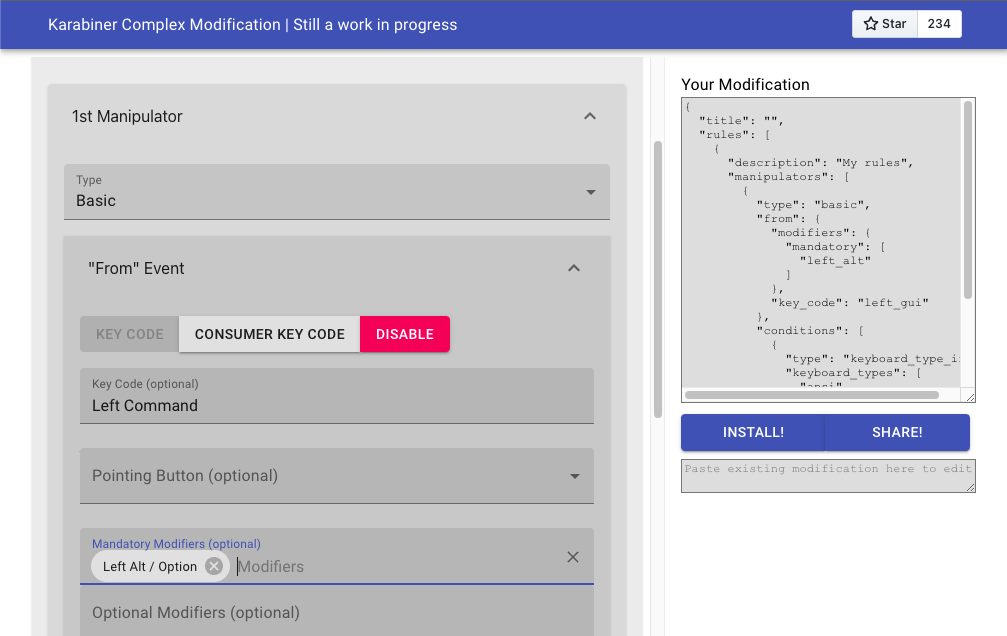Click the Karabiner Complex Modification title
This screenshot has width=1007, height=636.
252,24
